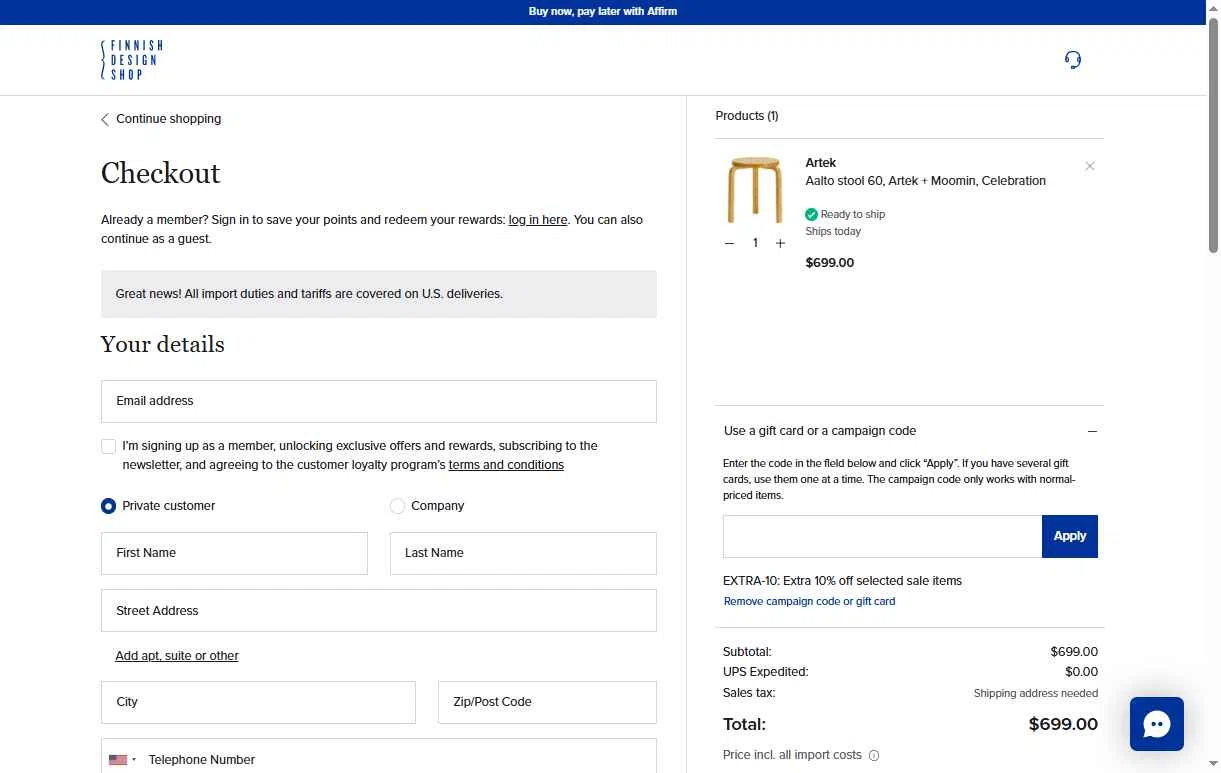1221x773 pixels.
Task: Focus the Last Name field
Action: pos(523,553)
